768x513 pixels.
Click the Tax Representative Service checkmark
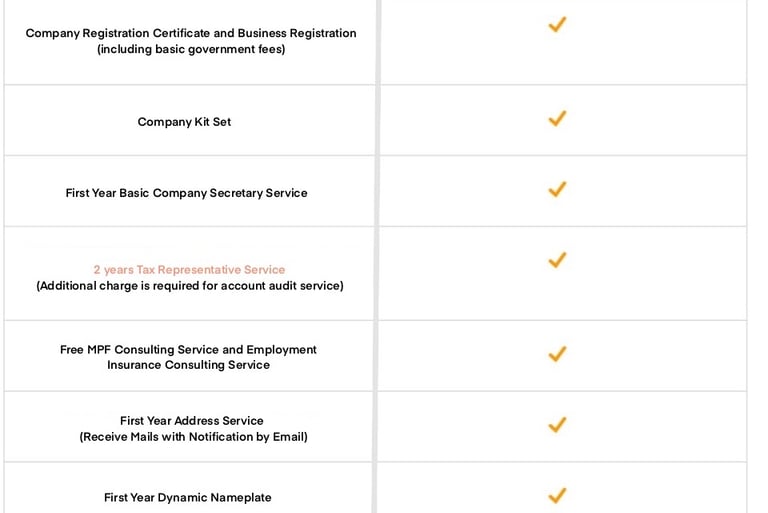click(557, 260)
